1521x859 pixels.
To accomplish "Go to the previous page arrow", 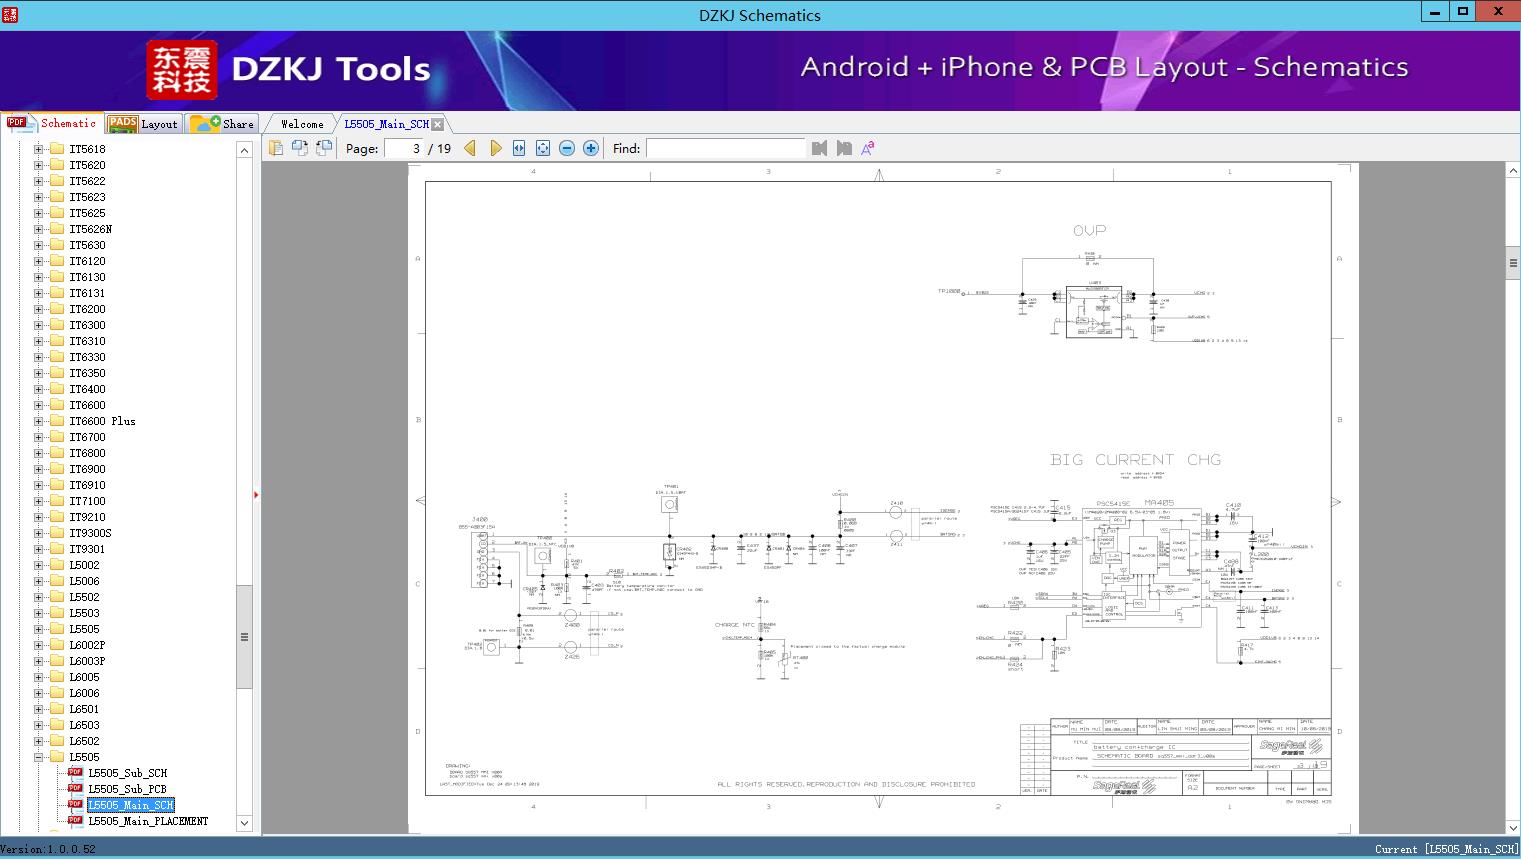I will click(470, 148).
